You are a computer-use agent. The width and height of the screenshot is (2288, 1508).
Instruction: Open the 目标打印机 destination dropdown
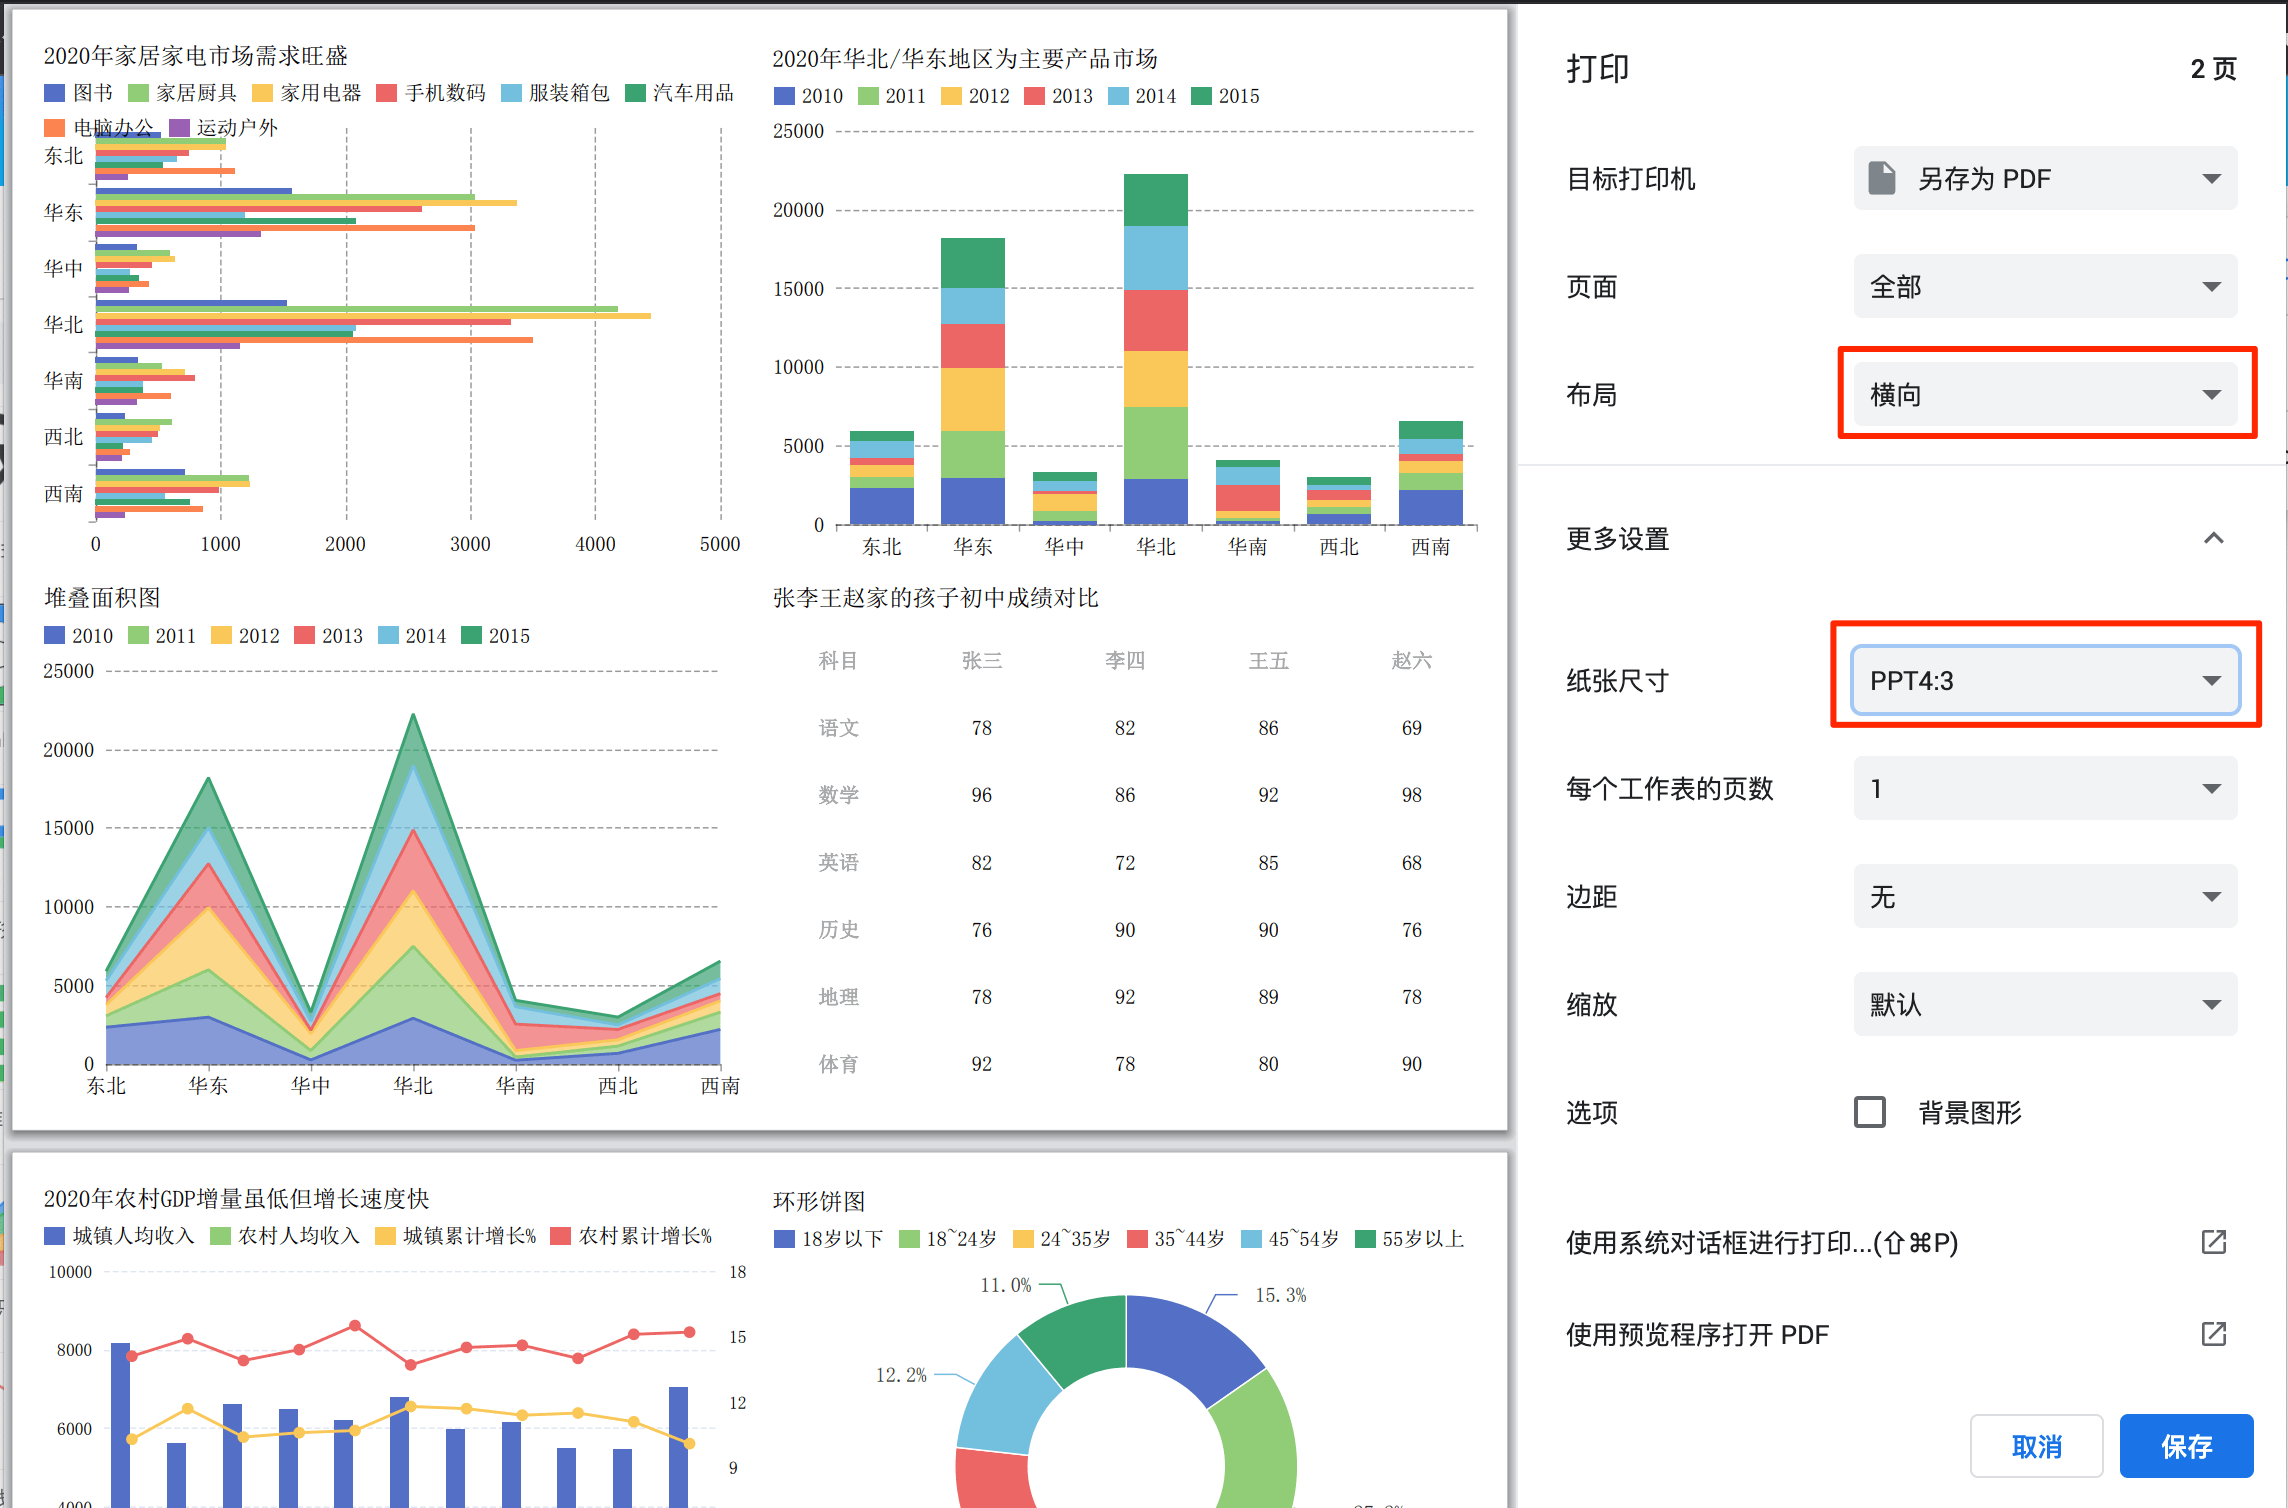(2045, 179)
